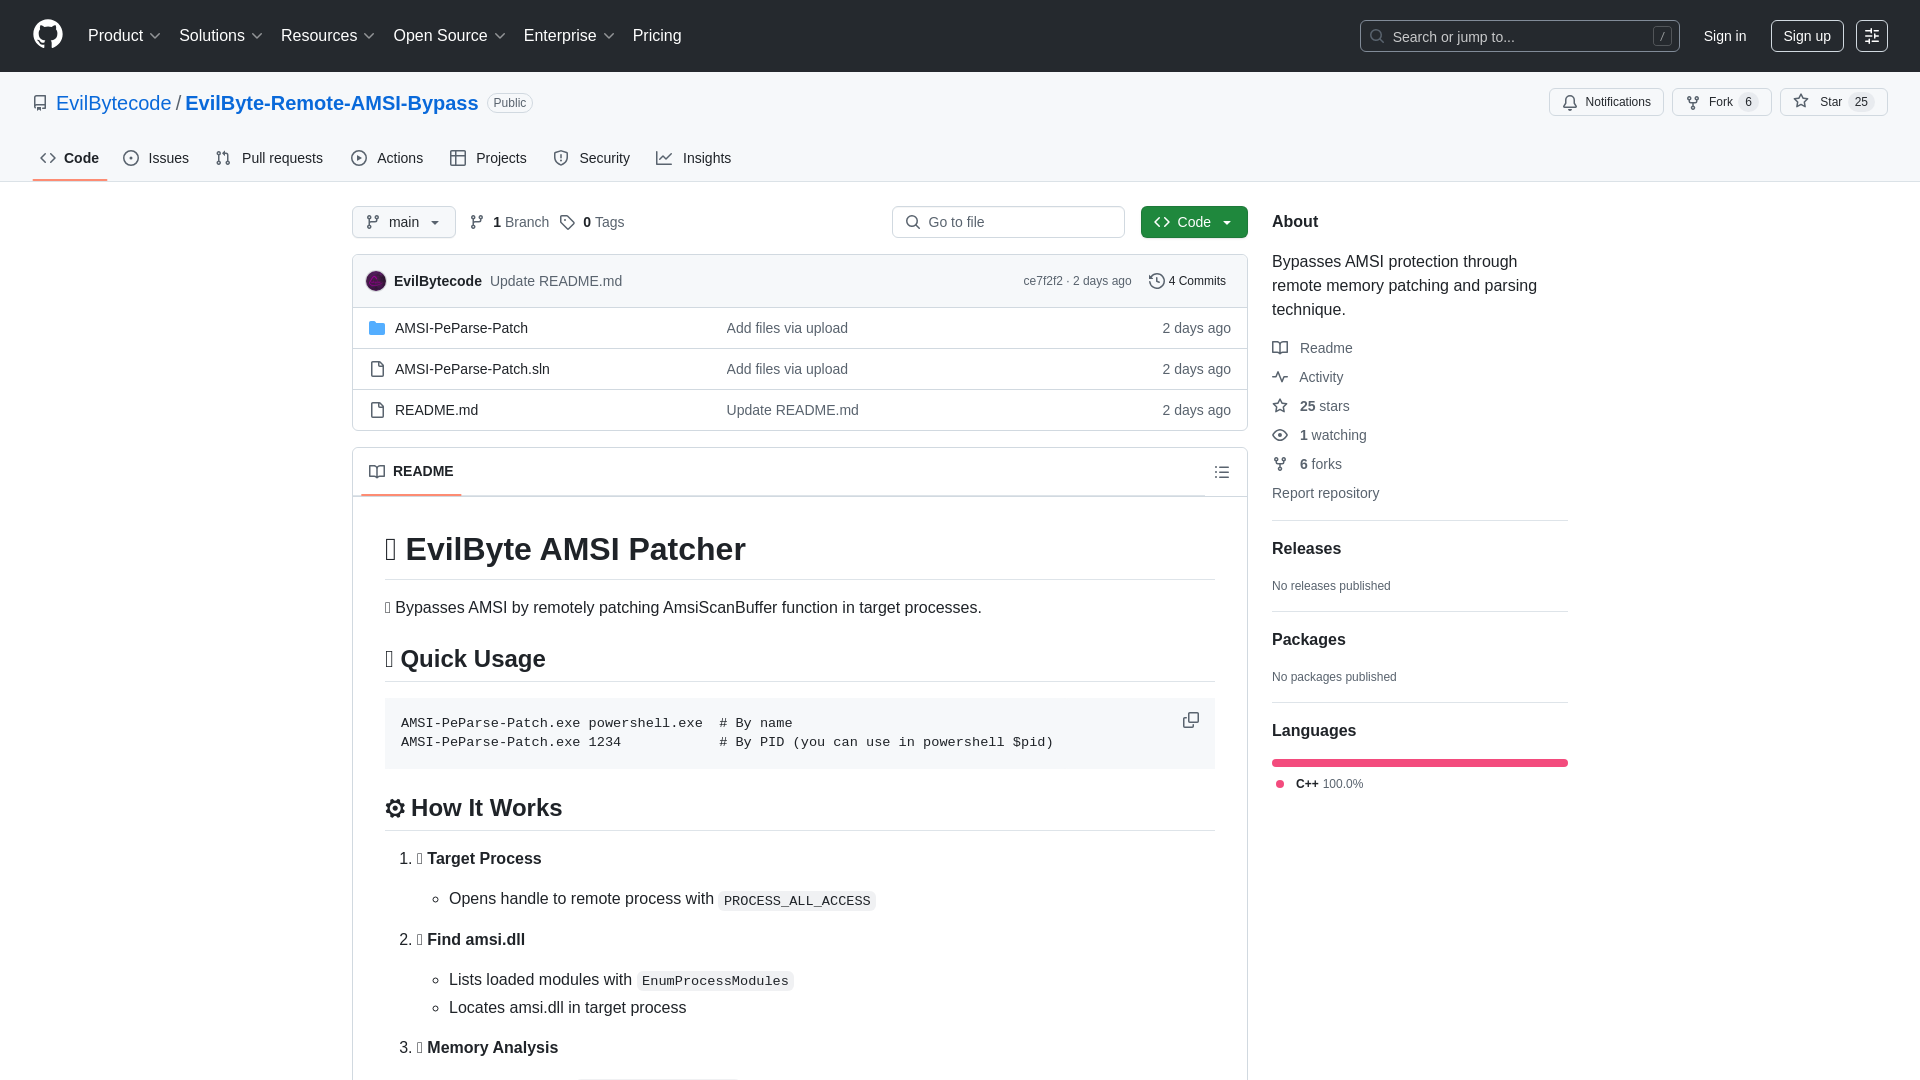
Task: Expand the Enterprise menu
Action: [569, 36]
